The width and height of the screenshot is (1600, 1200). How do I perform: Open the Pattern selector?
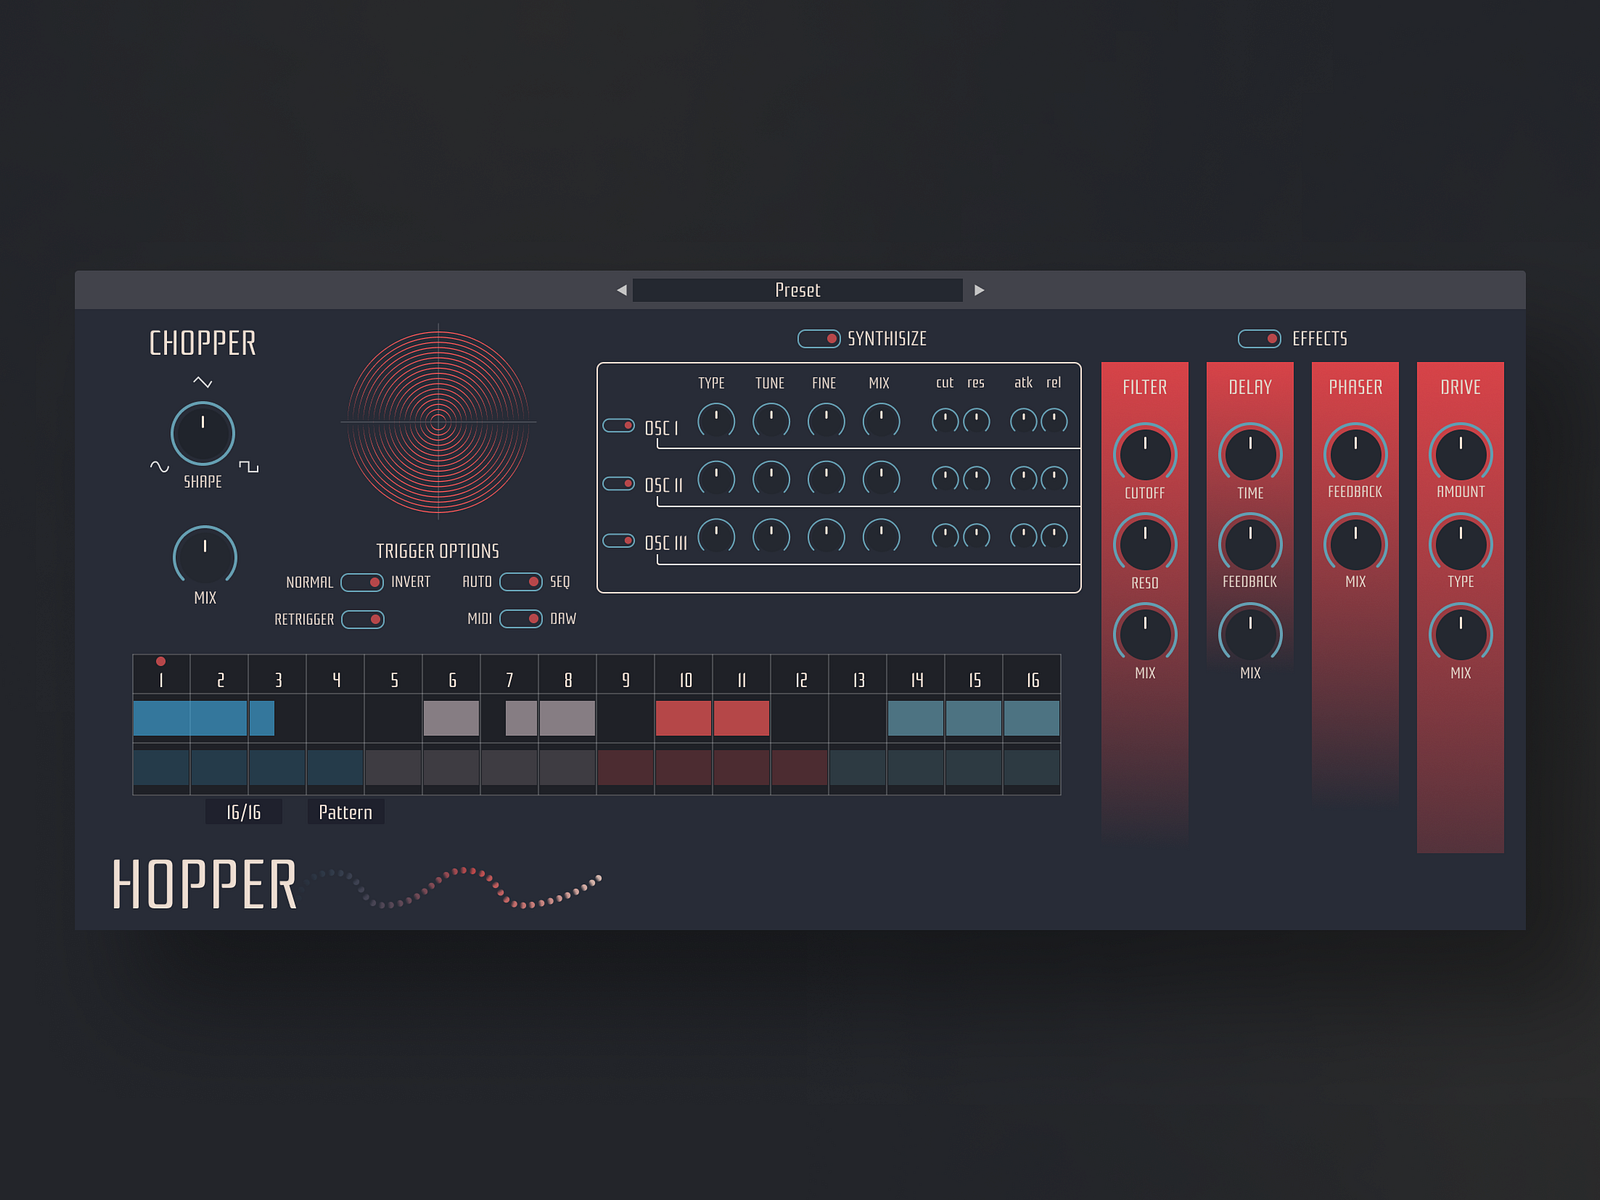point(345,812)
